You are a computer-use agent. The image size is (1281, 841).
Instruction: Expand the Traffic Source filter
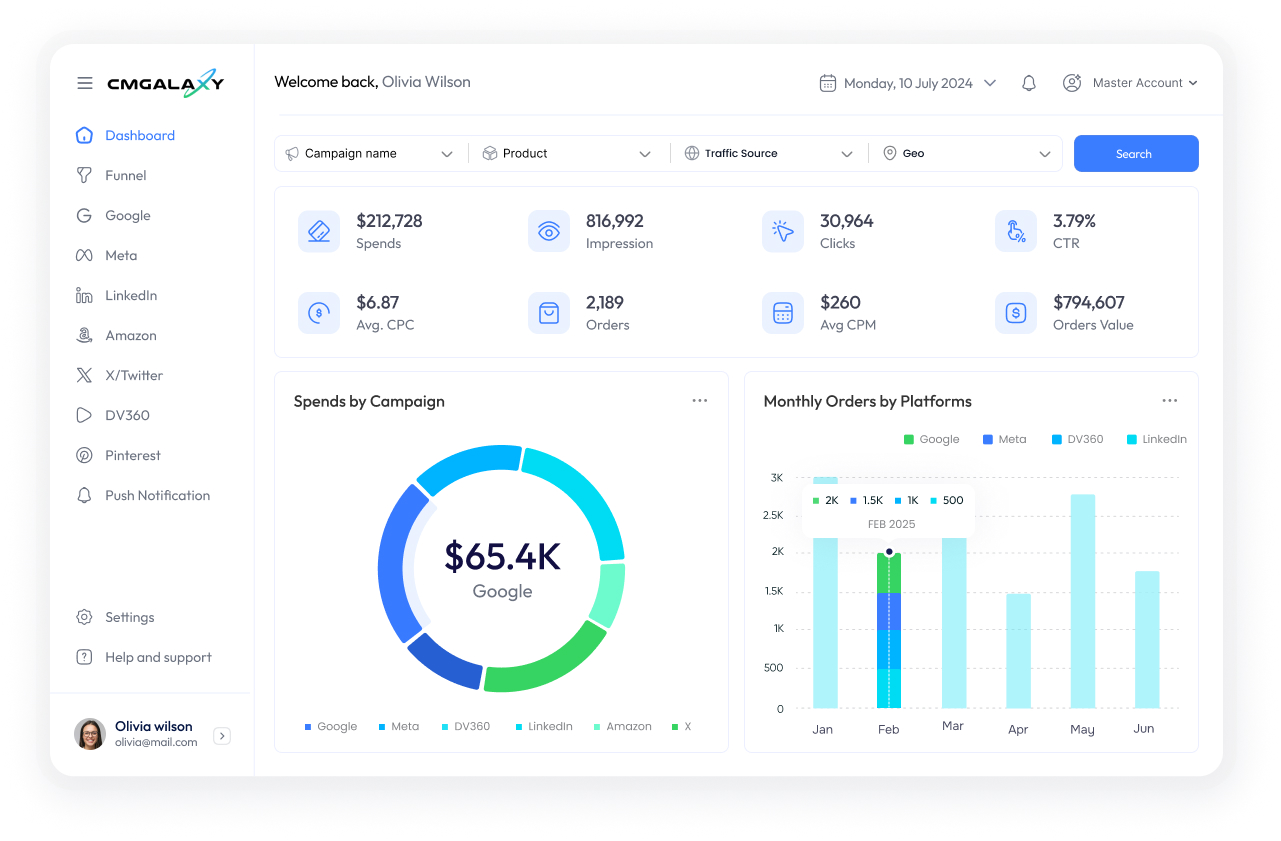tap(768, 153)
